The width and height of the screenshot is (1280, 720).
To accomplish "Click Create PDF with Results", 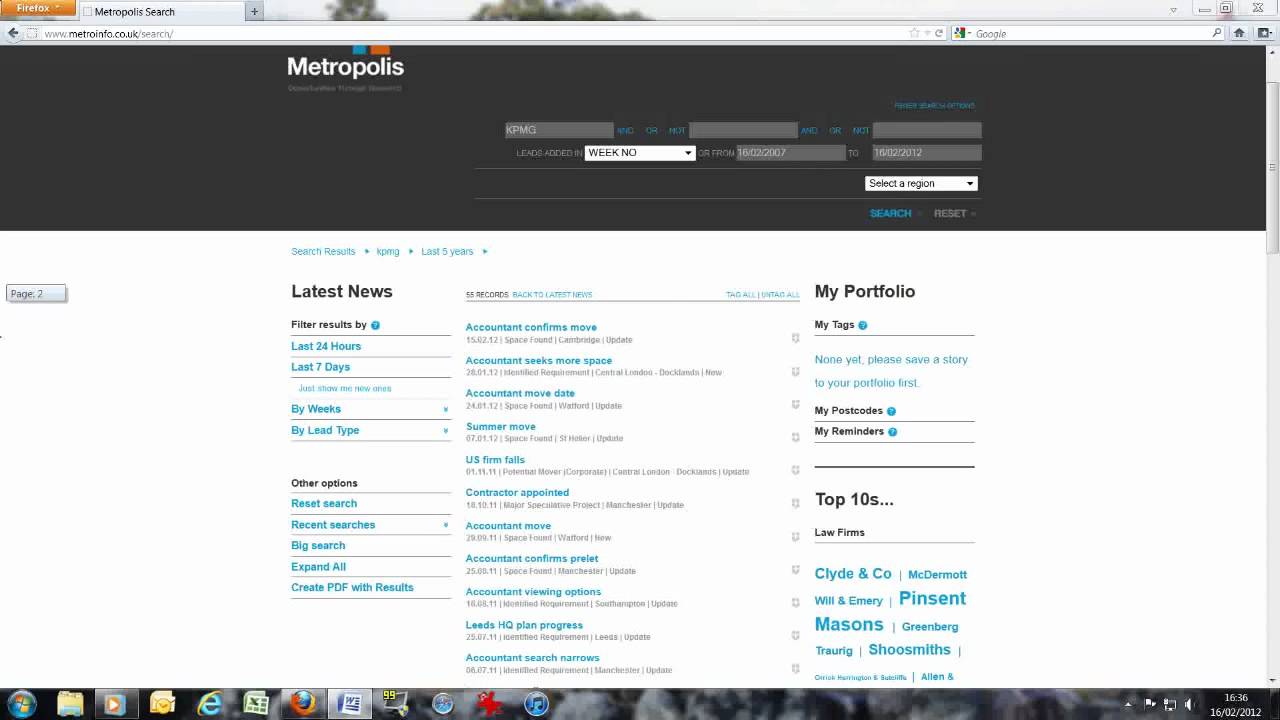I will pyautogui.click(x=352, y=588).
